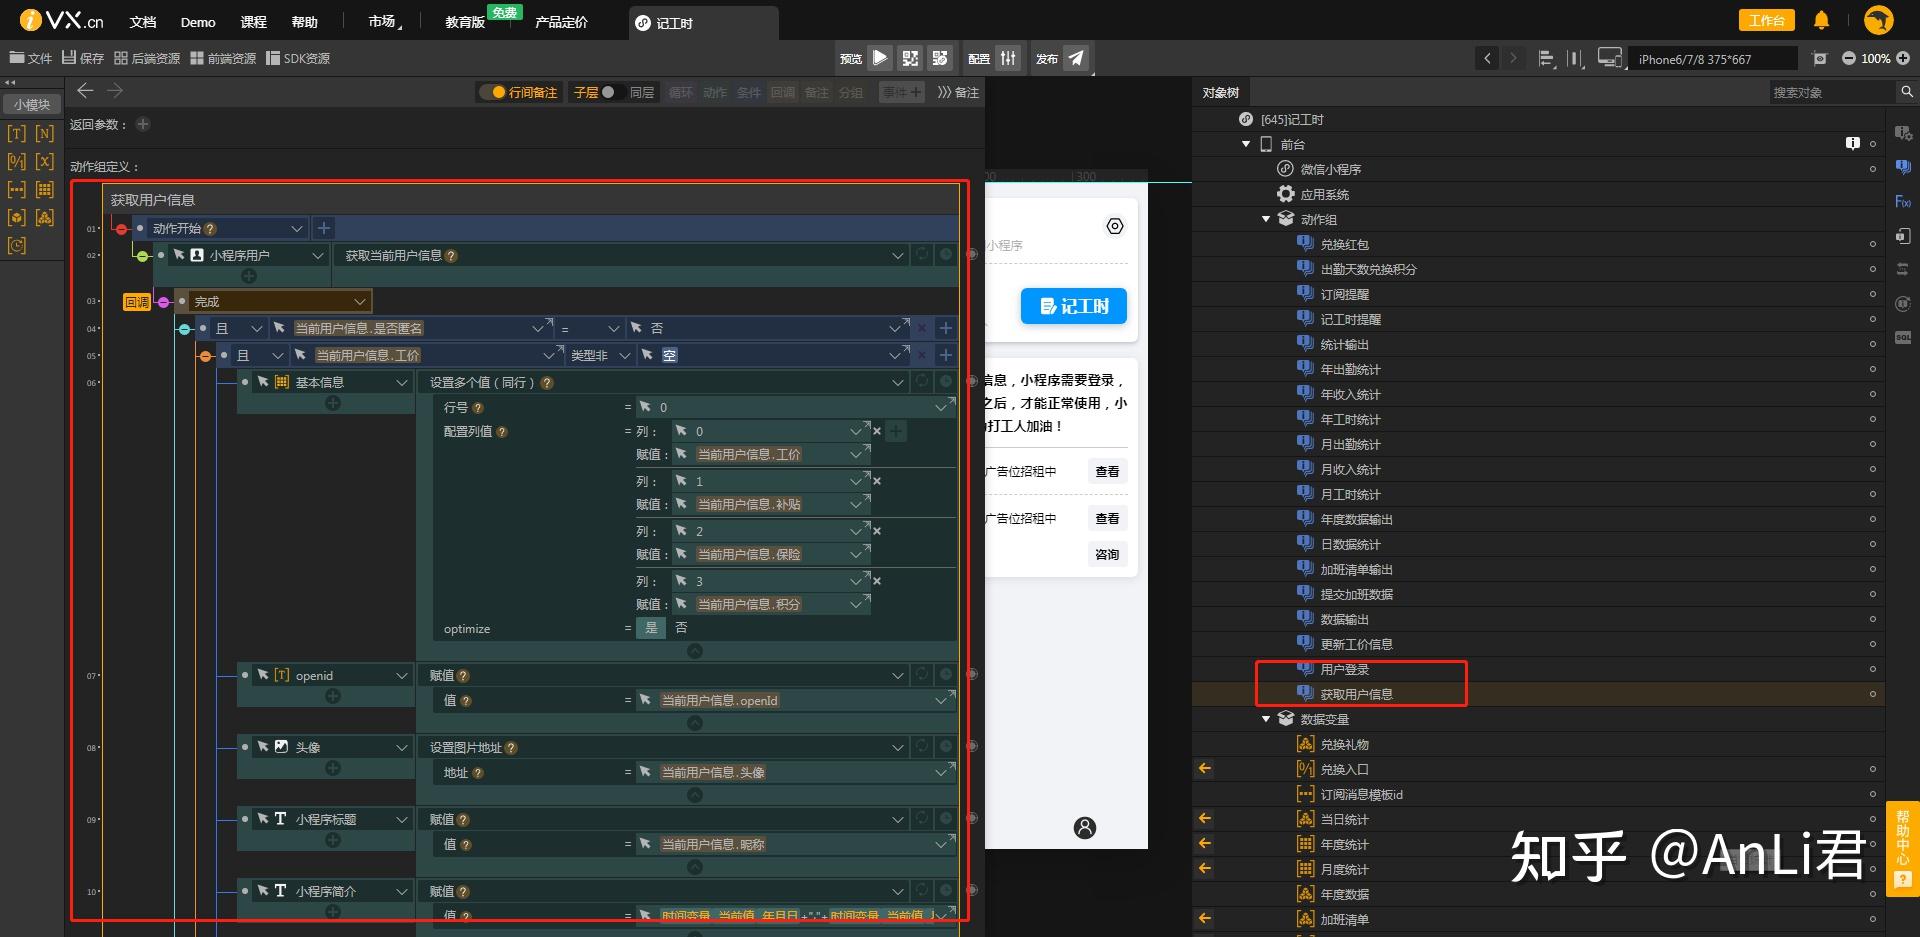Click the Fx icon in right sidebar
1920x937 pixels.
[1902, 202]
